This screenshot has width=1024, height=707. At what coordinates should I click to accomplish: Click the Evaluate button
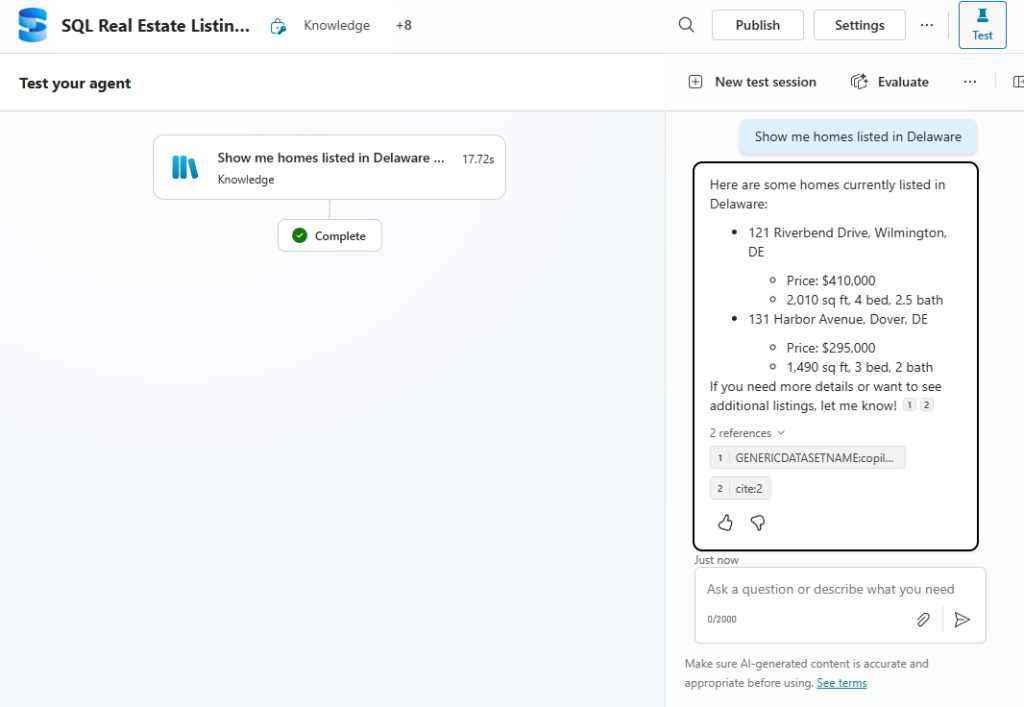(890, 82)
